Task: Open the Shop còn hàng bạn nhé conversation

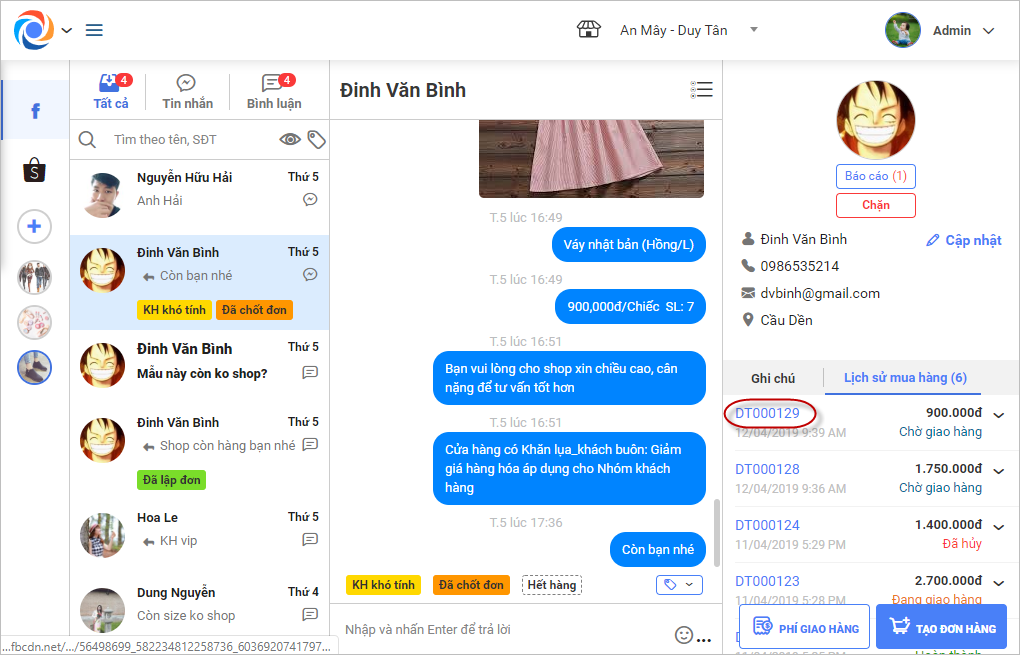Action: [200, 452]
